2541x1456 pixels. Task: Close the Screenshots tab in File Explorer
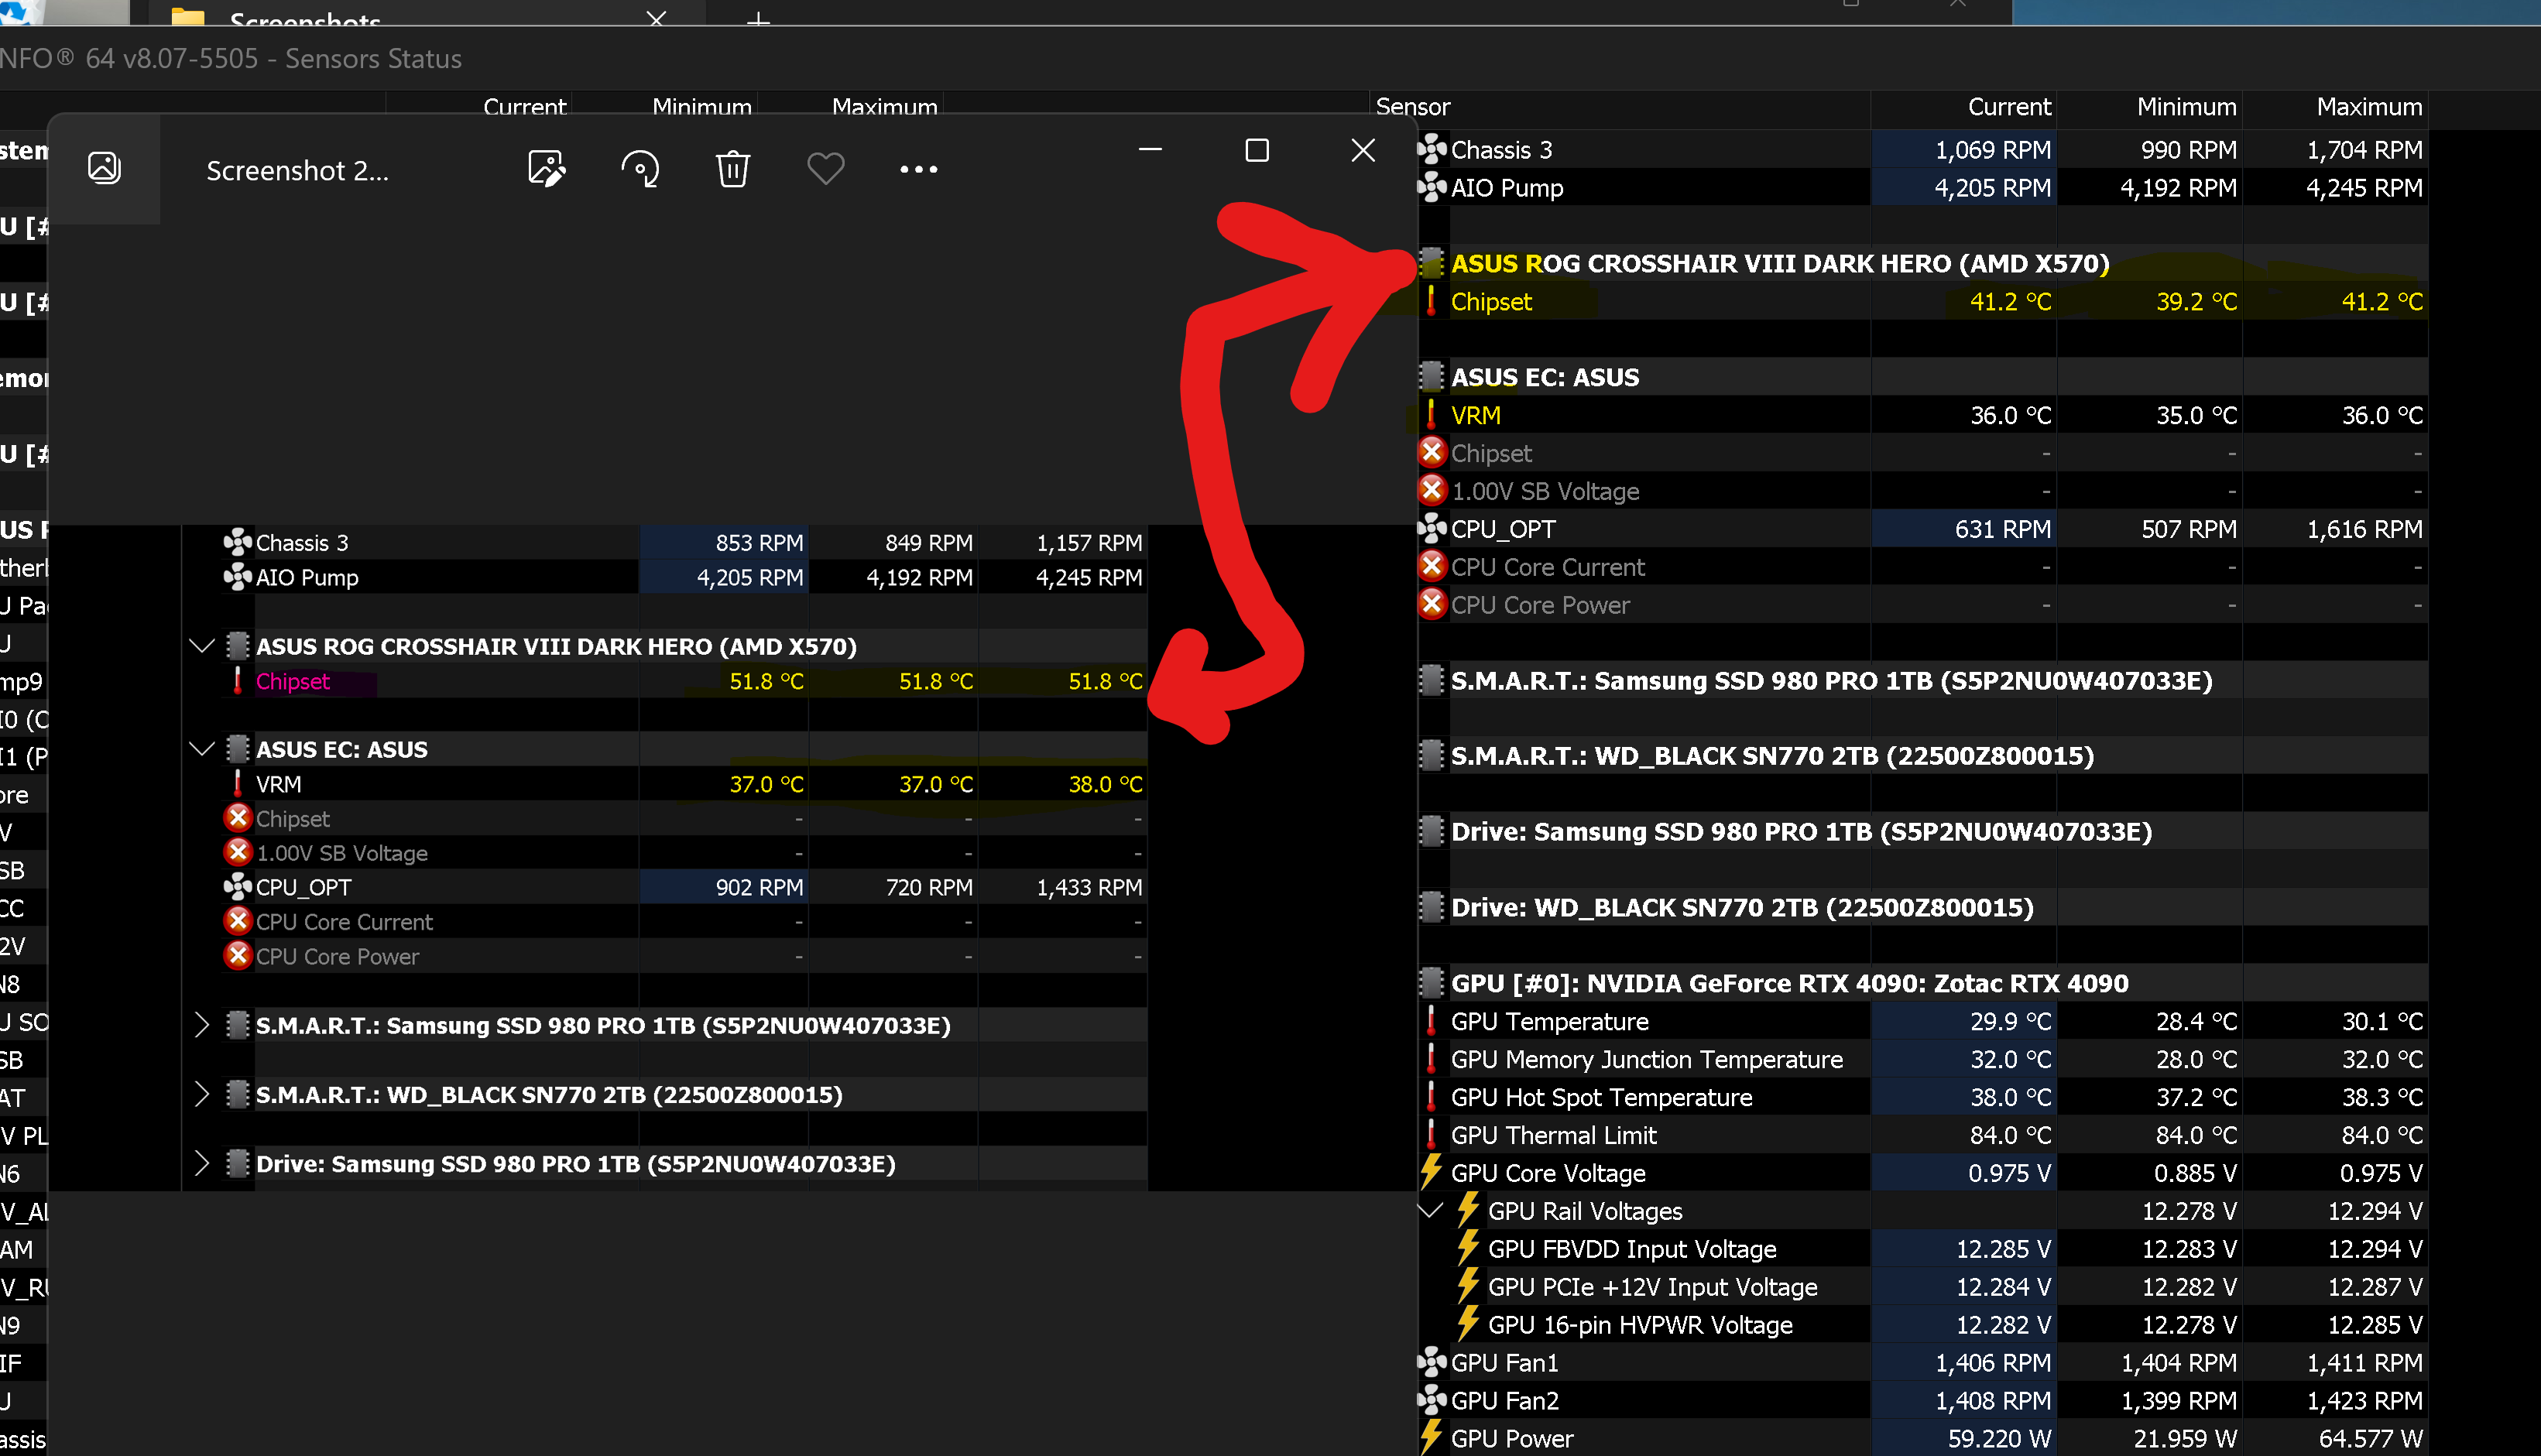[x=656, y=18]
